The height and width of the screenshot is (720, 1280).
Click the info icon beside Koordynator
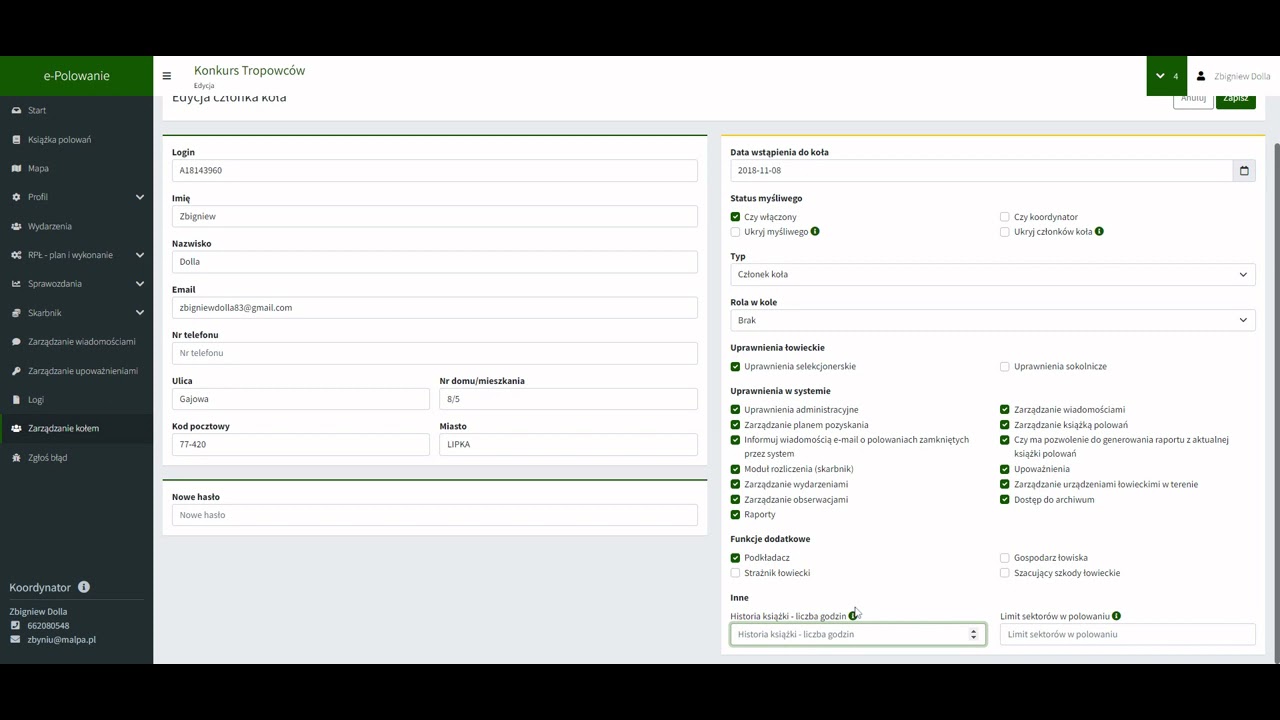(84, 587)
